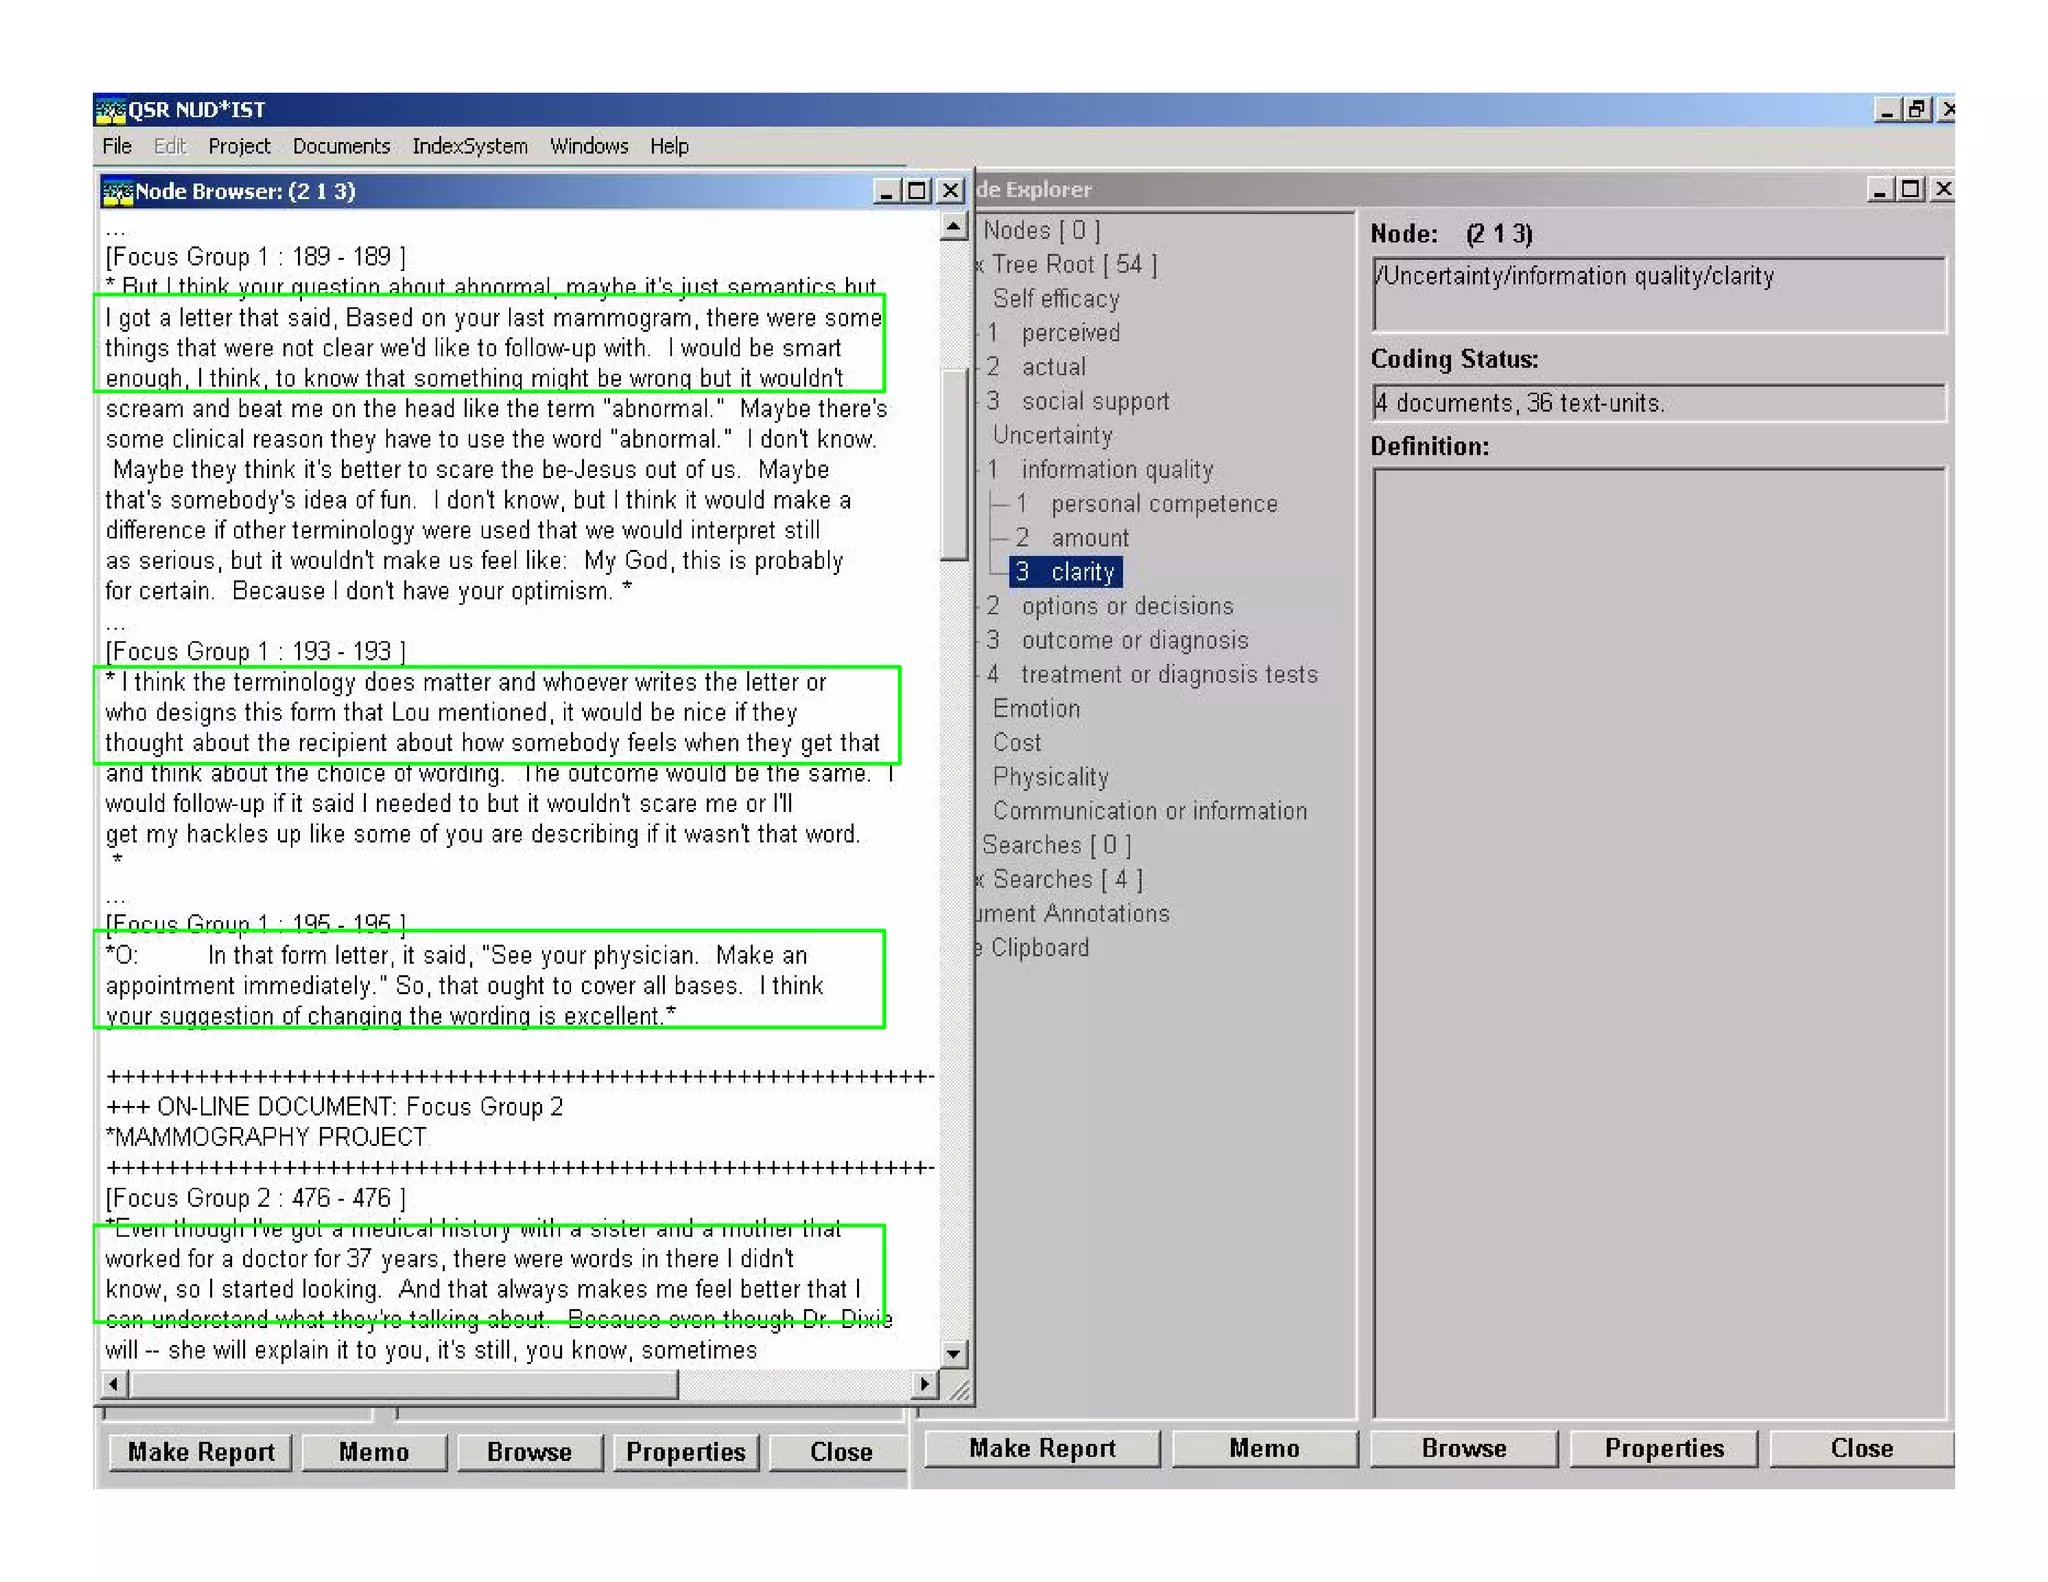Open the IndexSystem menu

click(x=469, y=147)
